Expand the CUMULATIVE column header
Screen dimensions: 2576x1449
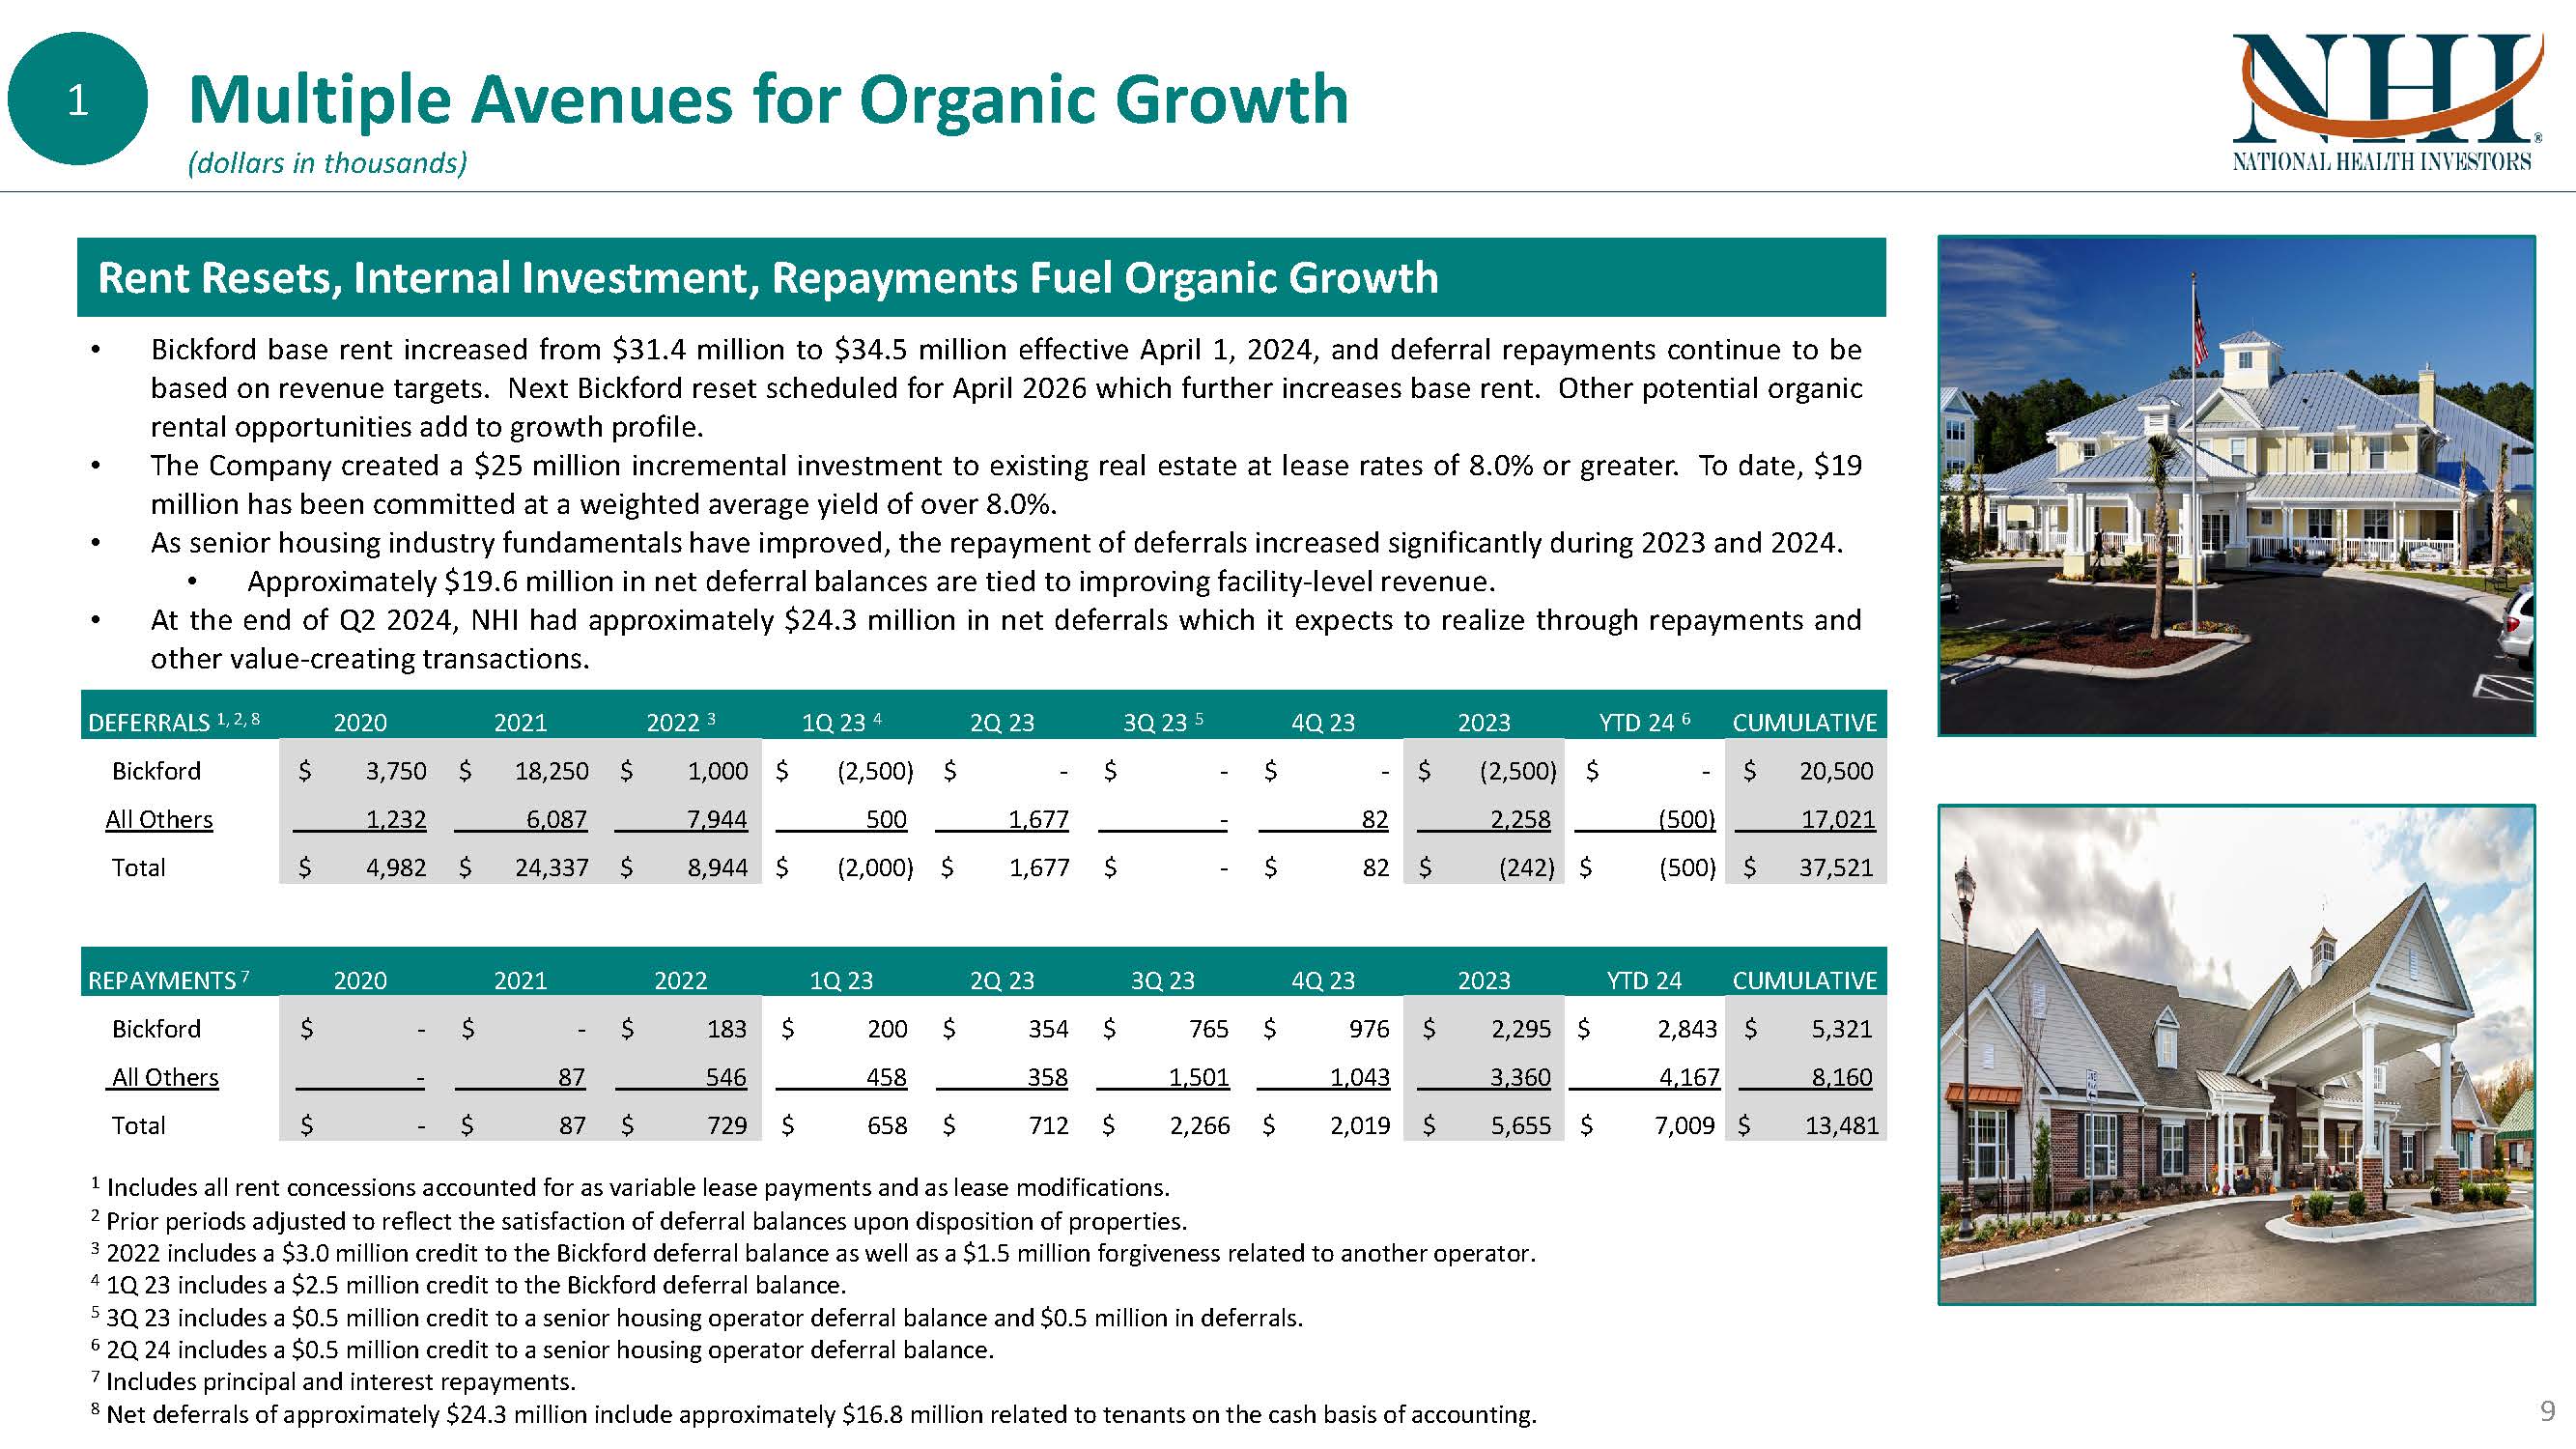tap(1808, 722)
